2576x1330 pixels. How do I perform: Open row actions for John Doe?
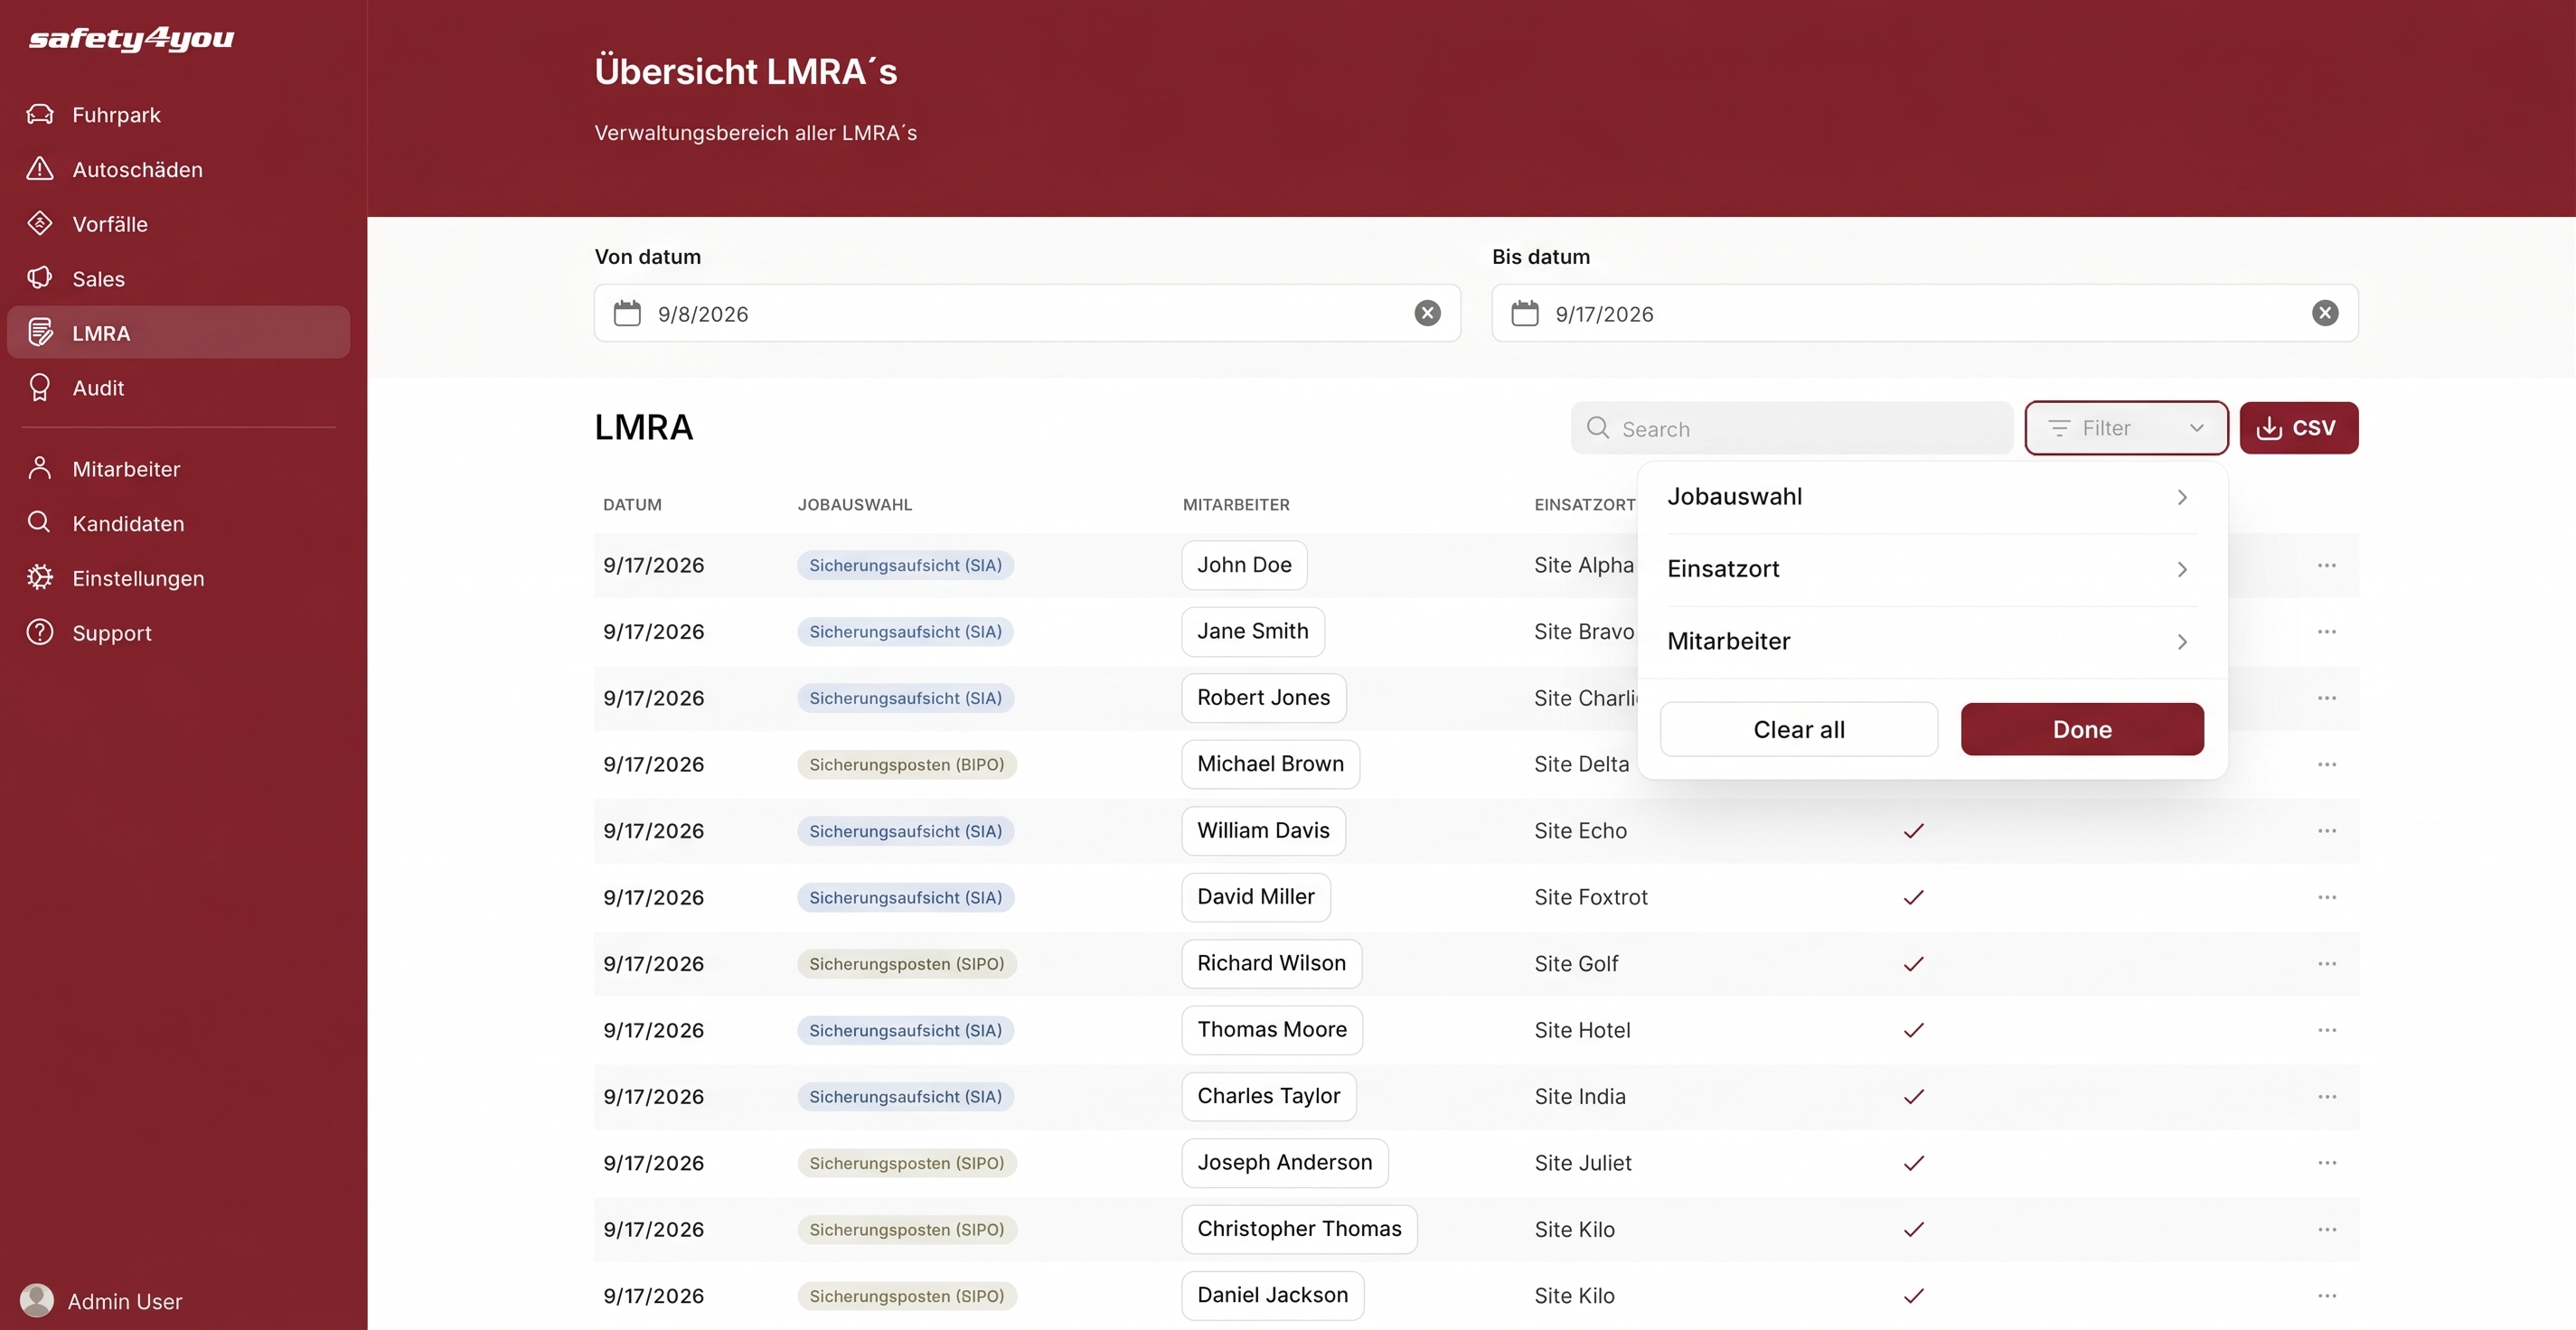click(x=2327, y=565)
